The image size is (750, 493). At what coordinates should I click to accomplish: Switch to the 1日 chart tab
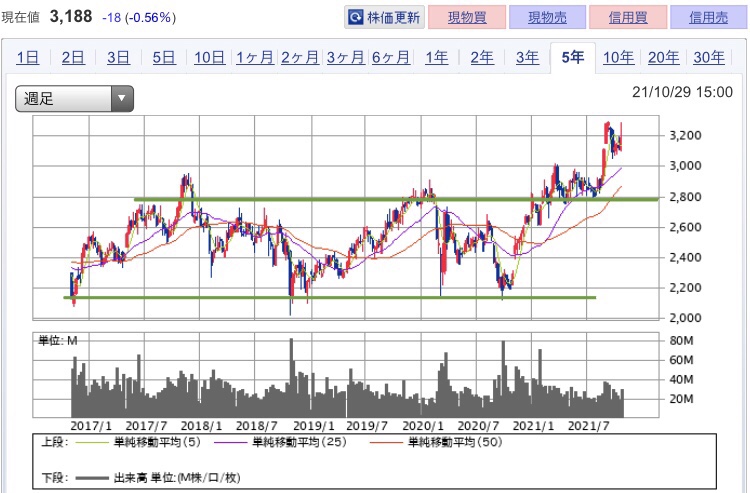(27, 57)
